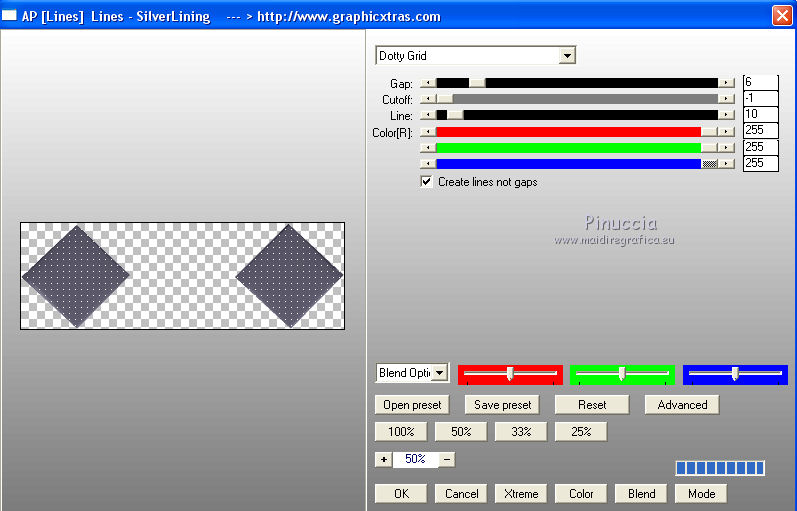The width and height of the screenshot is (797, 511).
Task: Click the blue progress bar indicator
Action: point(720,468)
